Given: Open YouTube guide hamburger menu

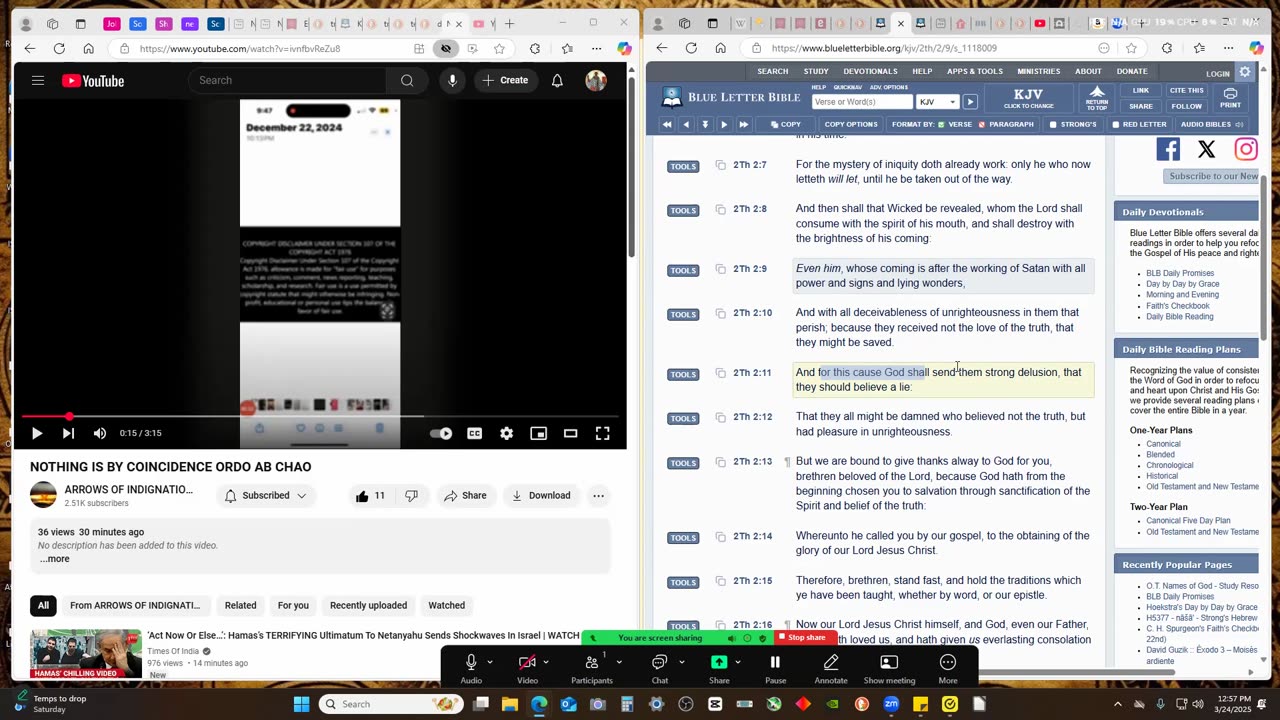Looking at the screenshot, I should [38, 81].
